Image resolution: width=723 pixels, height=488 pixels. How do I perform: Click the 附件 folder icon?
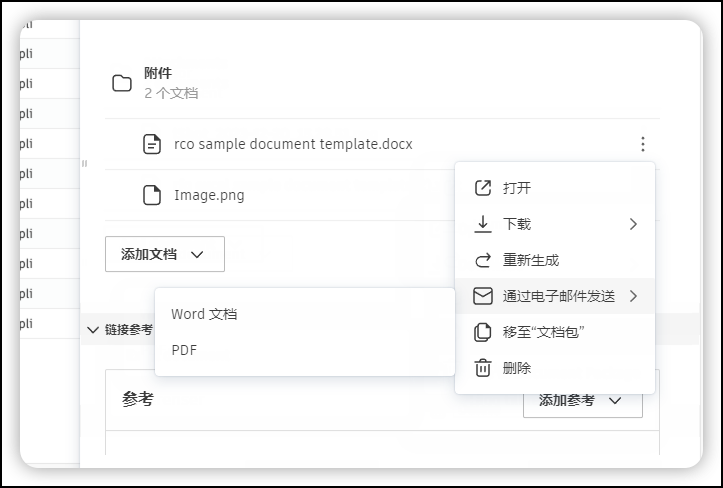(x=122, y=83)
